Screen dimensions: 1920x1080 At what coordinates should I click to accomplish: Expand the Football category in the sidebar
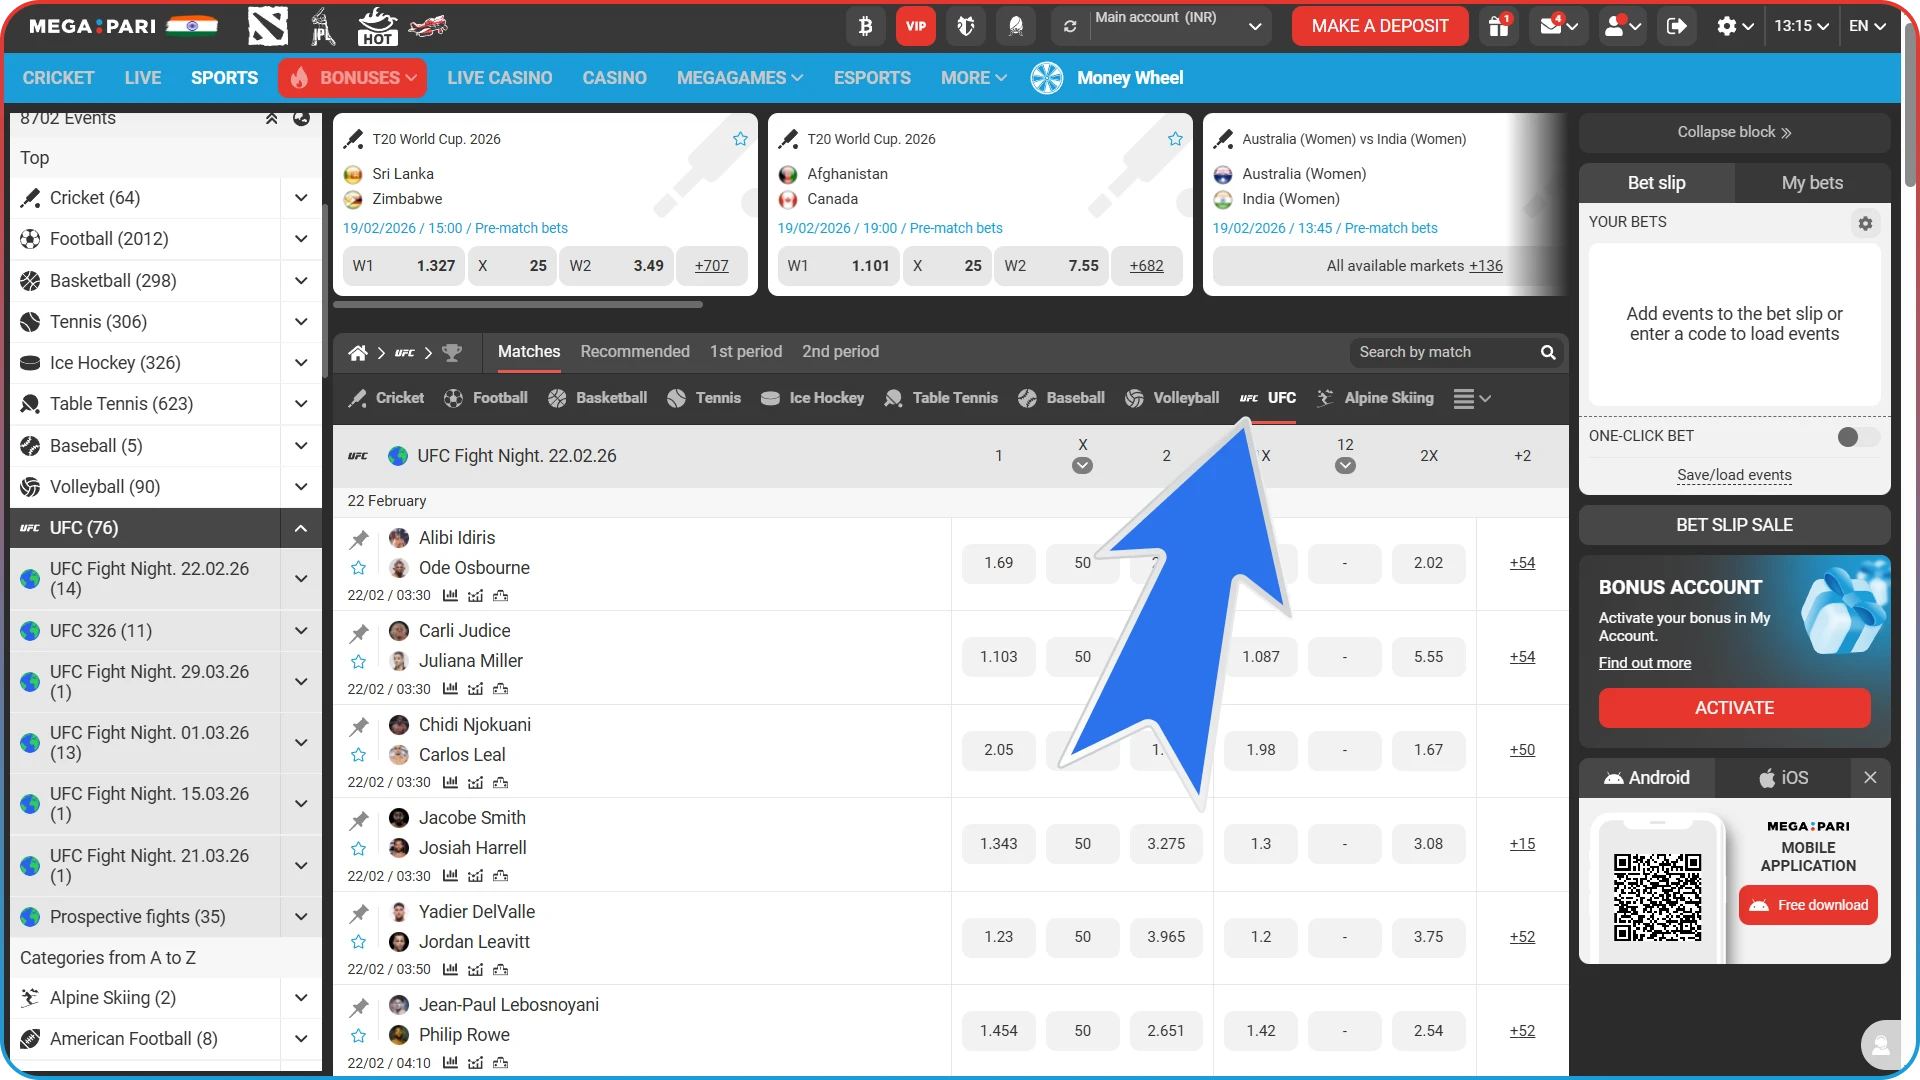[301, 239]
